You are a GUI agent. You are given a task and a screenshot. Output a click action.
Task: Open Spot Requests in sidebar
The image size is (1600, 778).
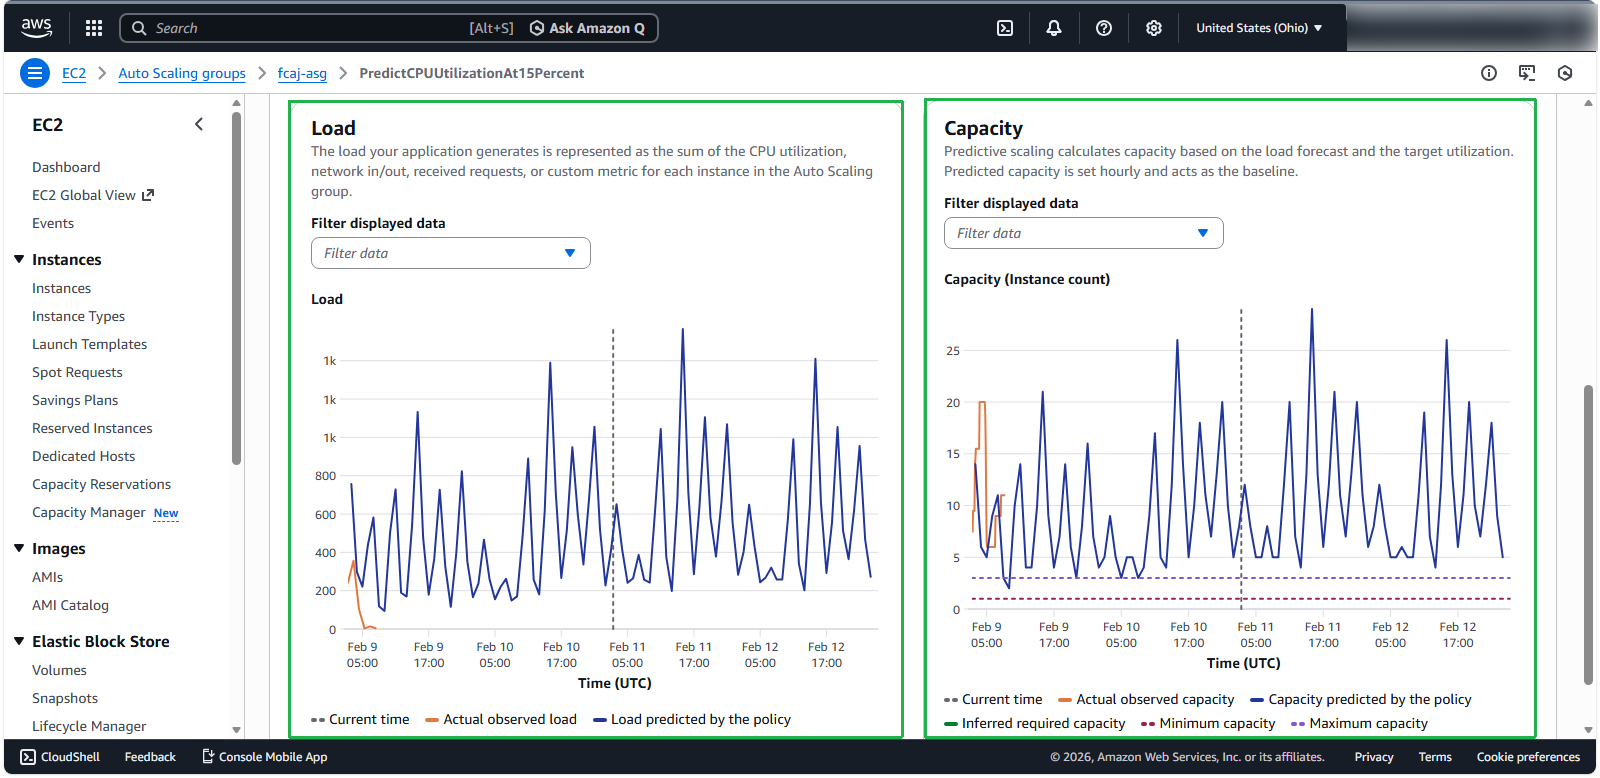click(77, 372)
